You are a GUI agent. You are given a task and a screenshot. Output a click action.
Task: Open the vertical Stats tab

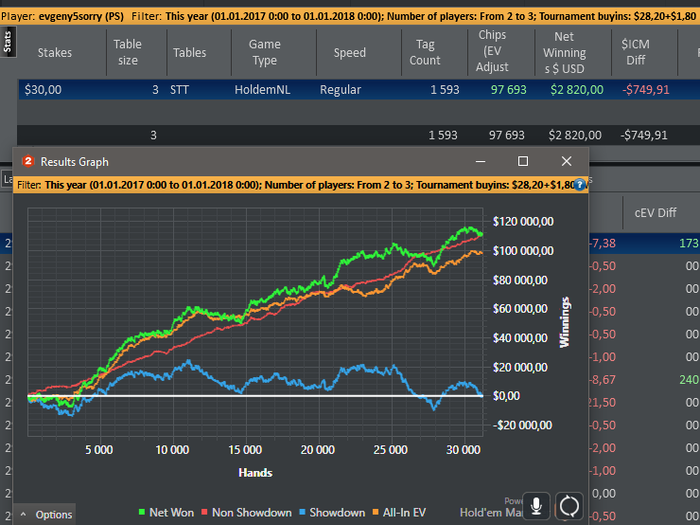point(8,42)
